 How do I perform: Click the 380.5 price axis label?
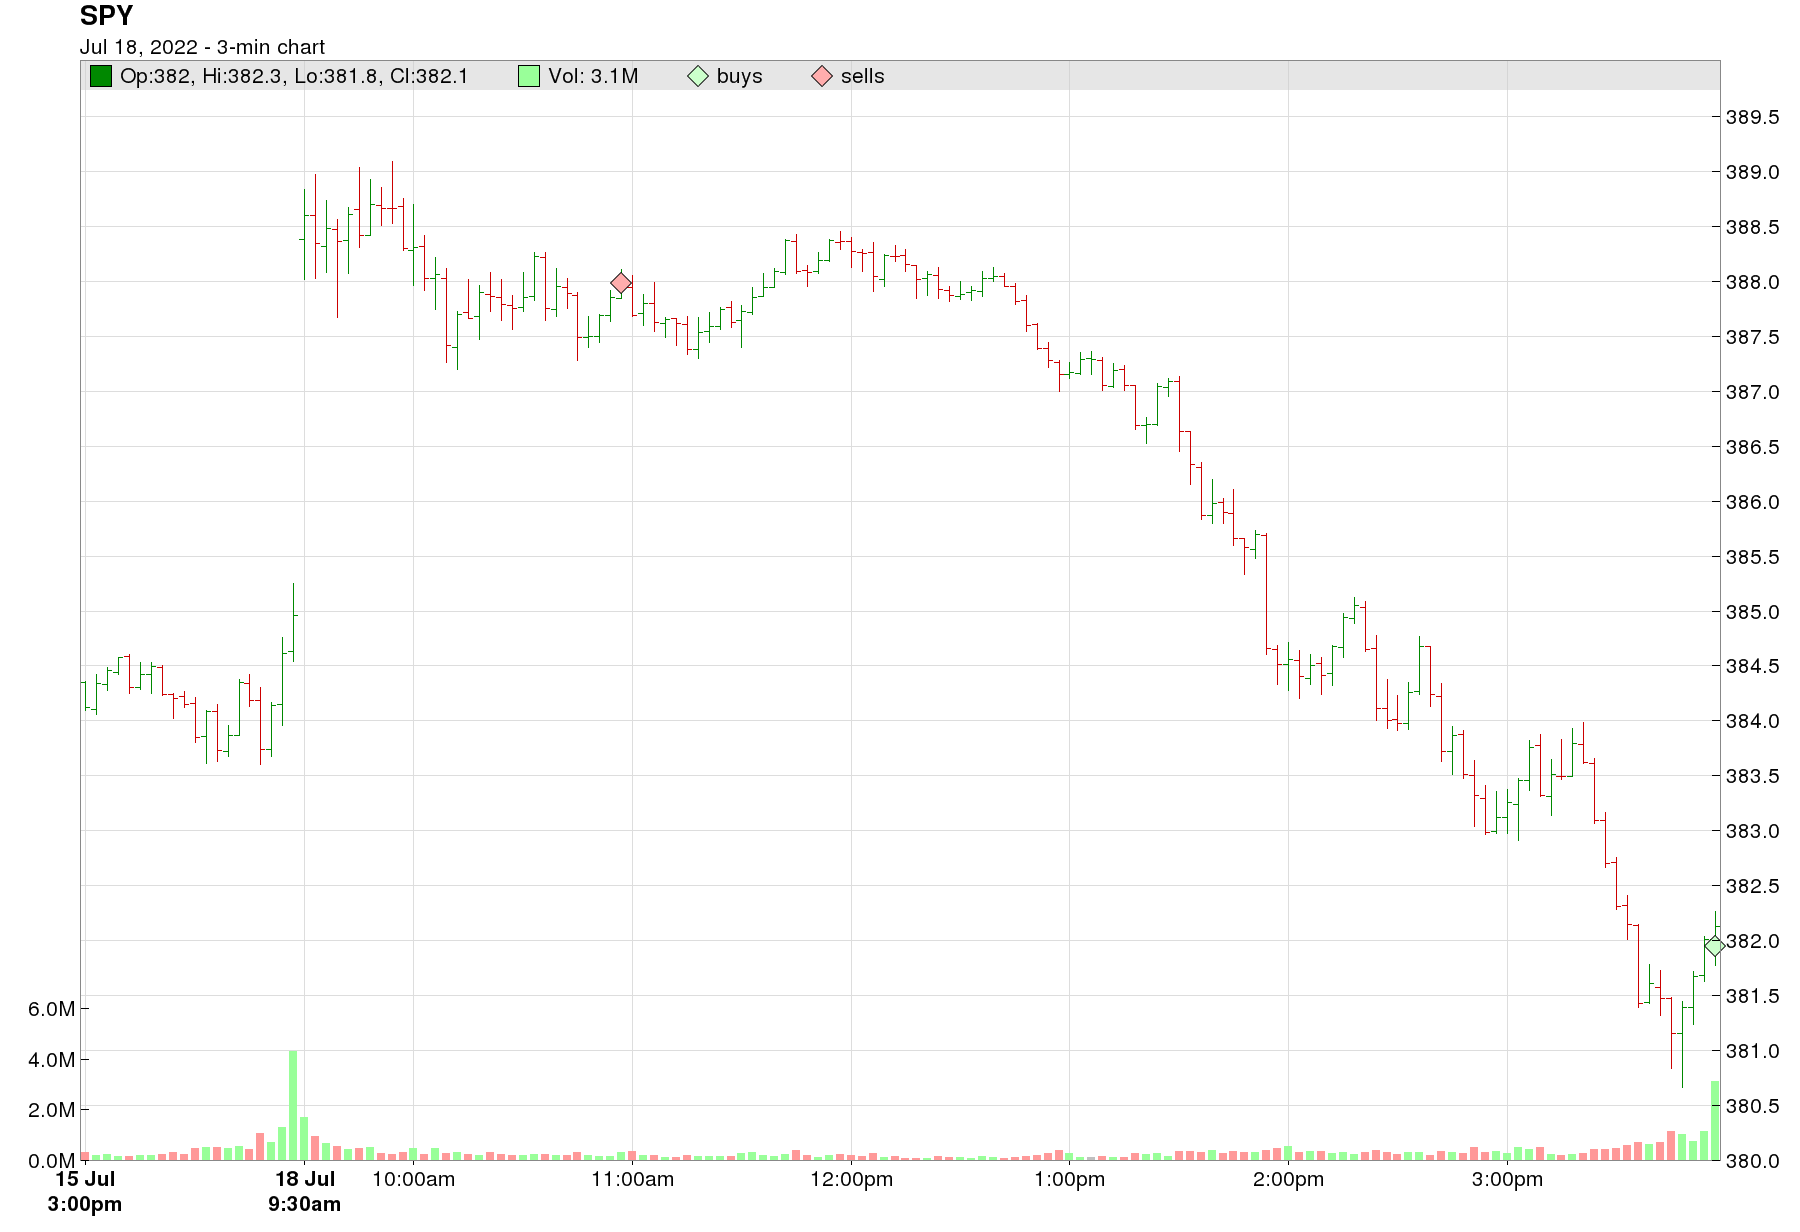click(1753, 1106)
